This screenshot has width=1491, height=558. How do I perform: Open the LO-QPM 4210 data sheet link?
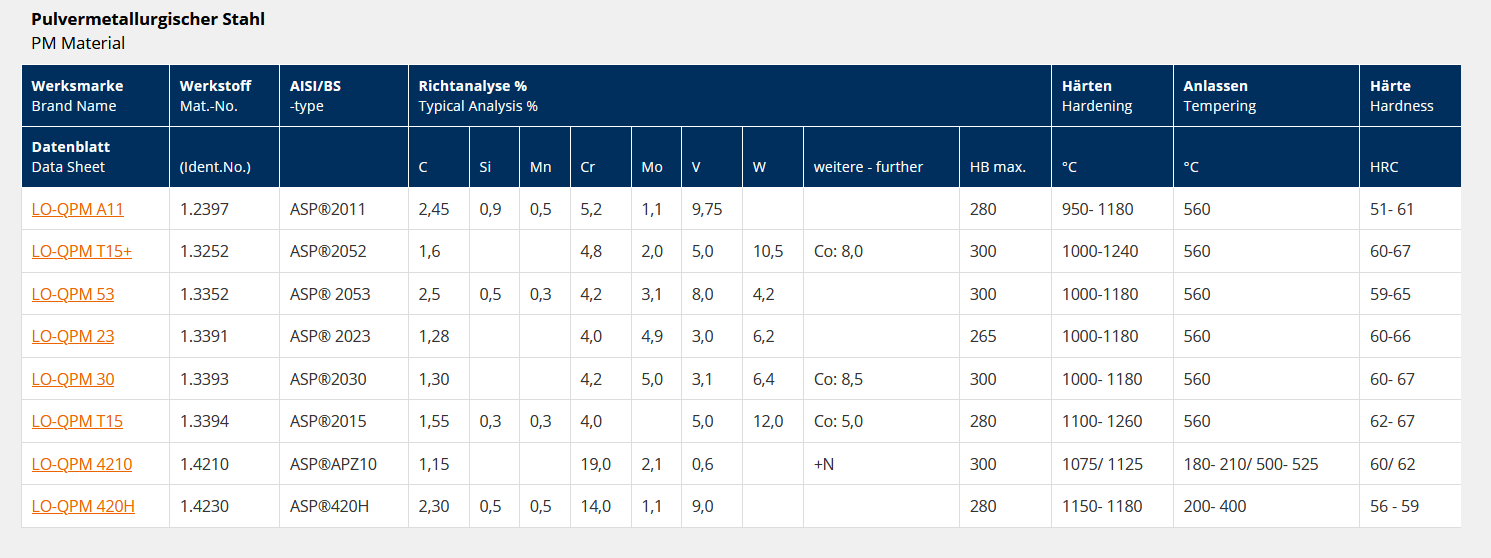[82, 464]
